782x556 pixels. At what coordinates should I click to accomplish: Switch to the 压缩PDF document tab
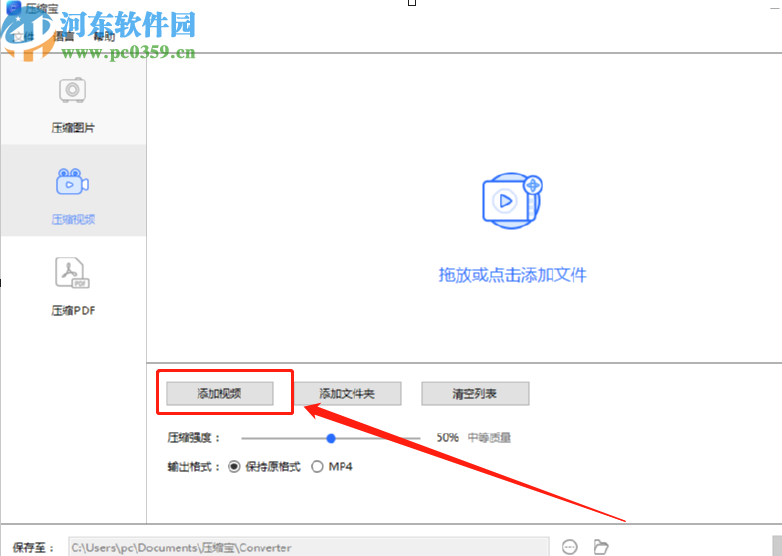click(x=73, y=286)
